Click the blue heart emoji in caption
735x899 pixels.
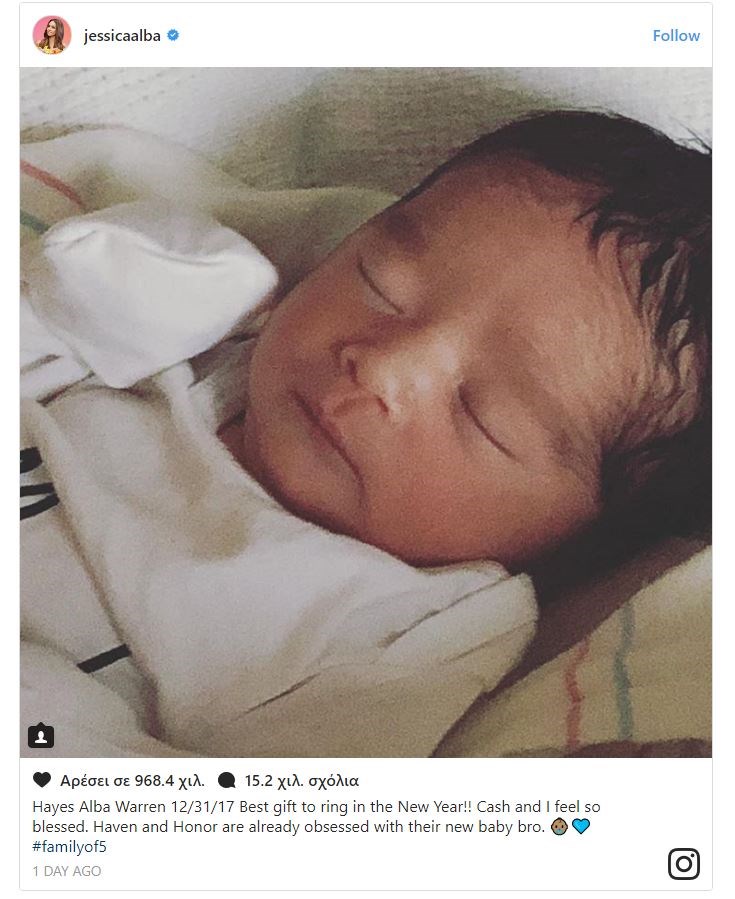[x=581, y=827]
